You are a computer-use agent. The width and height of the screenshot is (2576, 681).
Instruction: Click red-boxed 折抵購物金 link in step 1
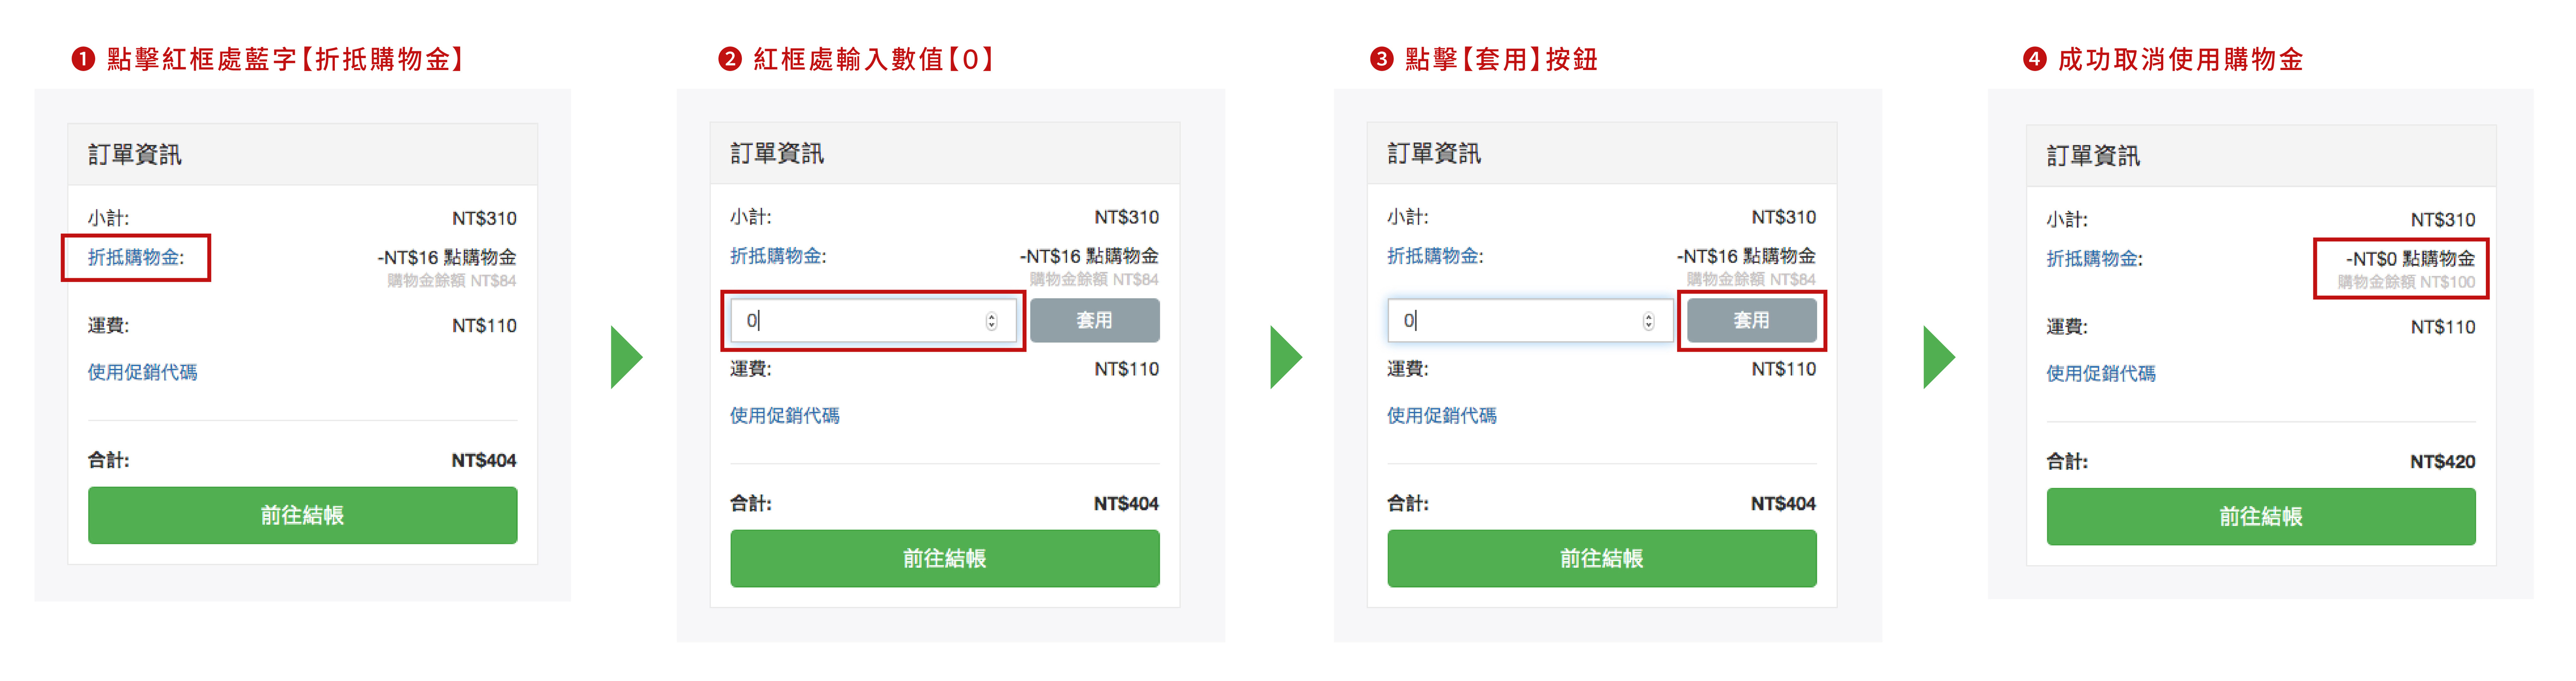(x=135, y=258)
